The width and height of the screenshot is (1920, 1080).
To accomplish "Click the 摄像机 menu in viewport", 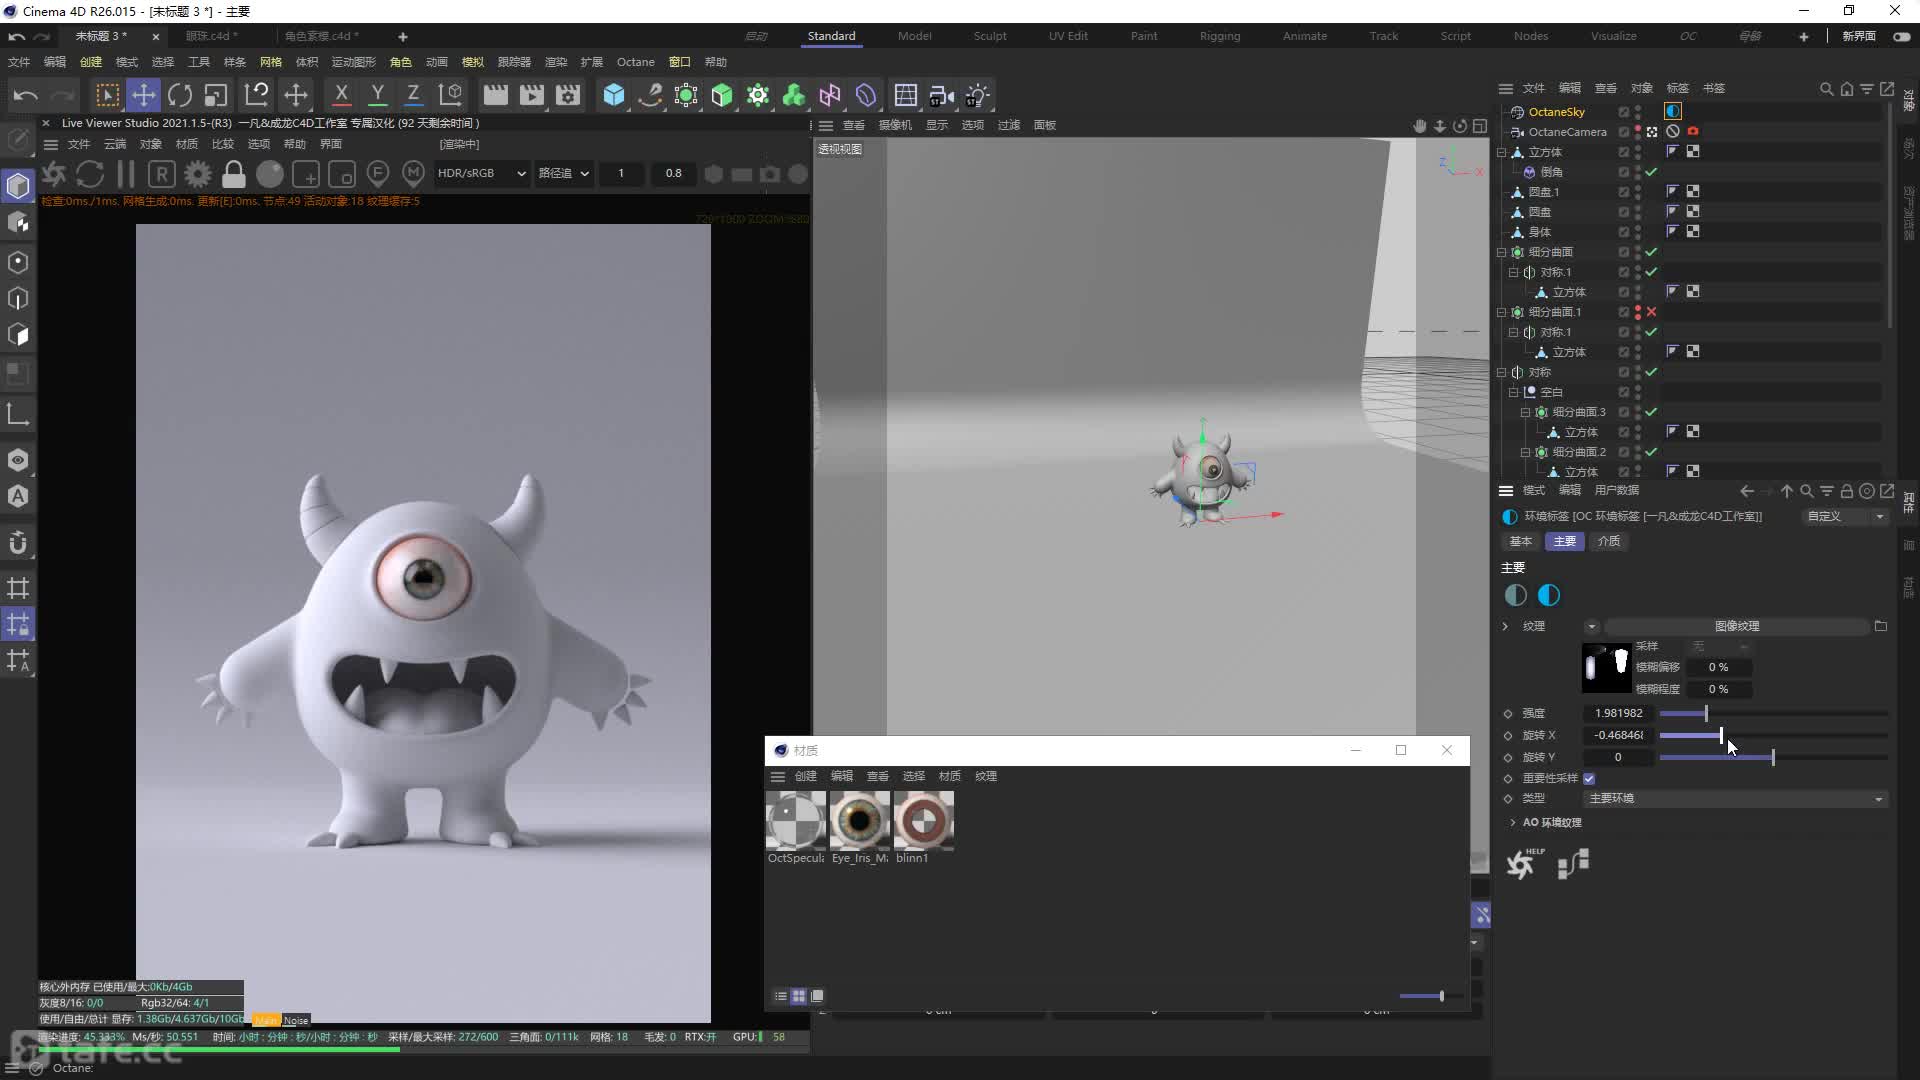I will click(x=895, y=125).
